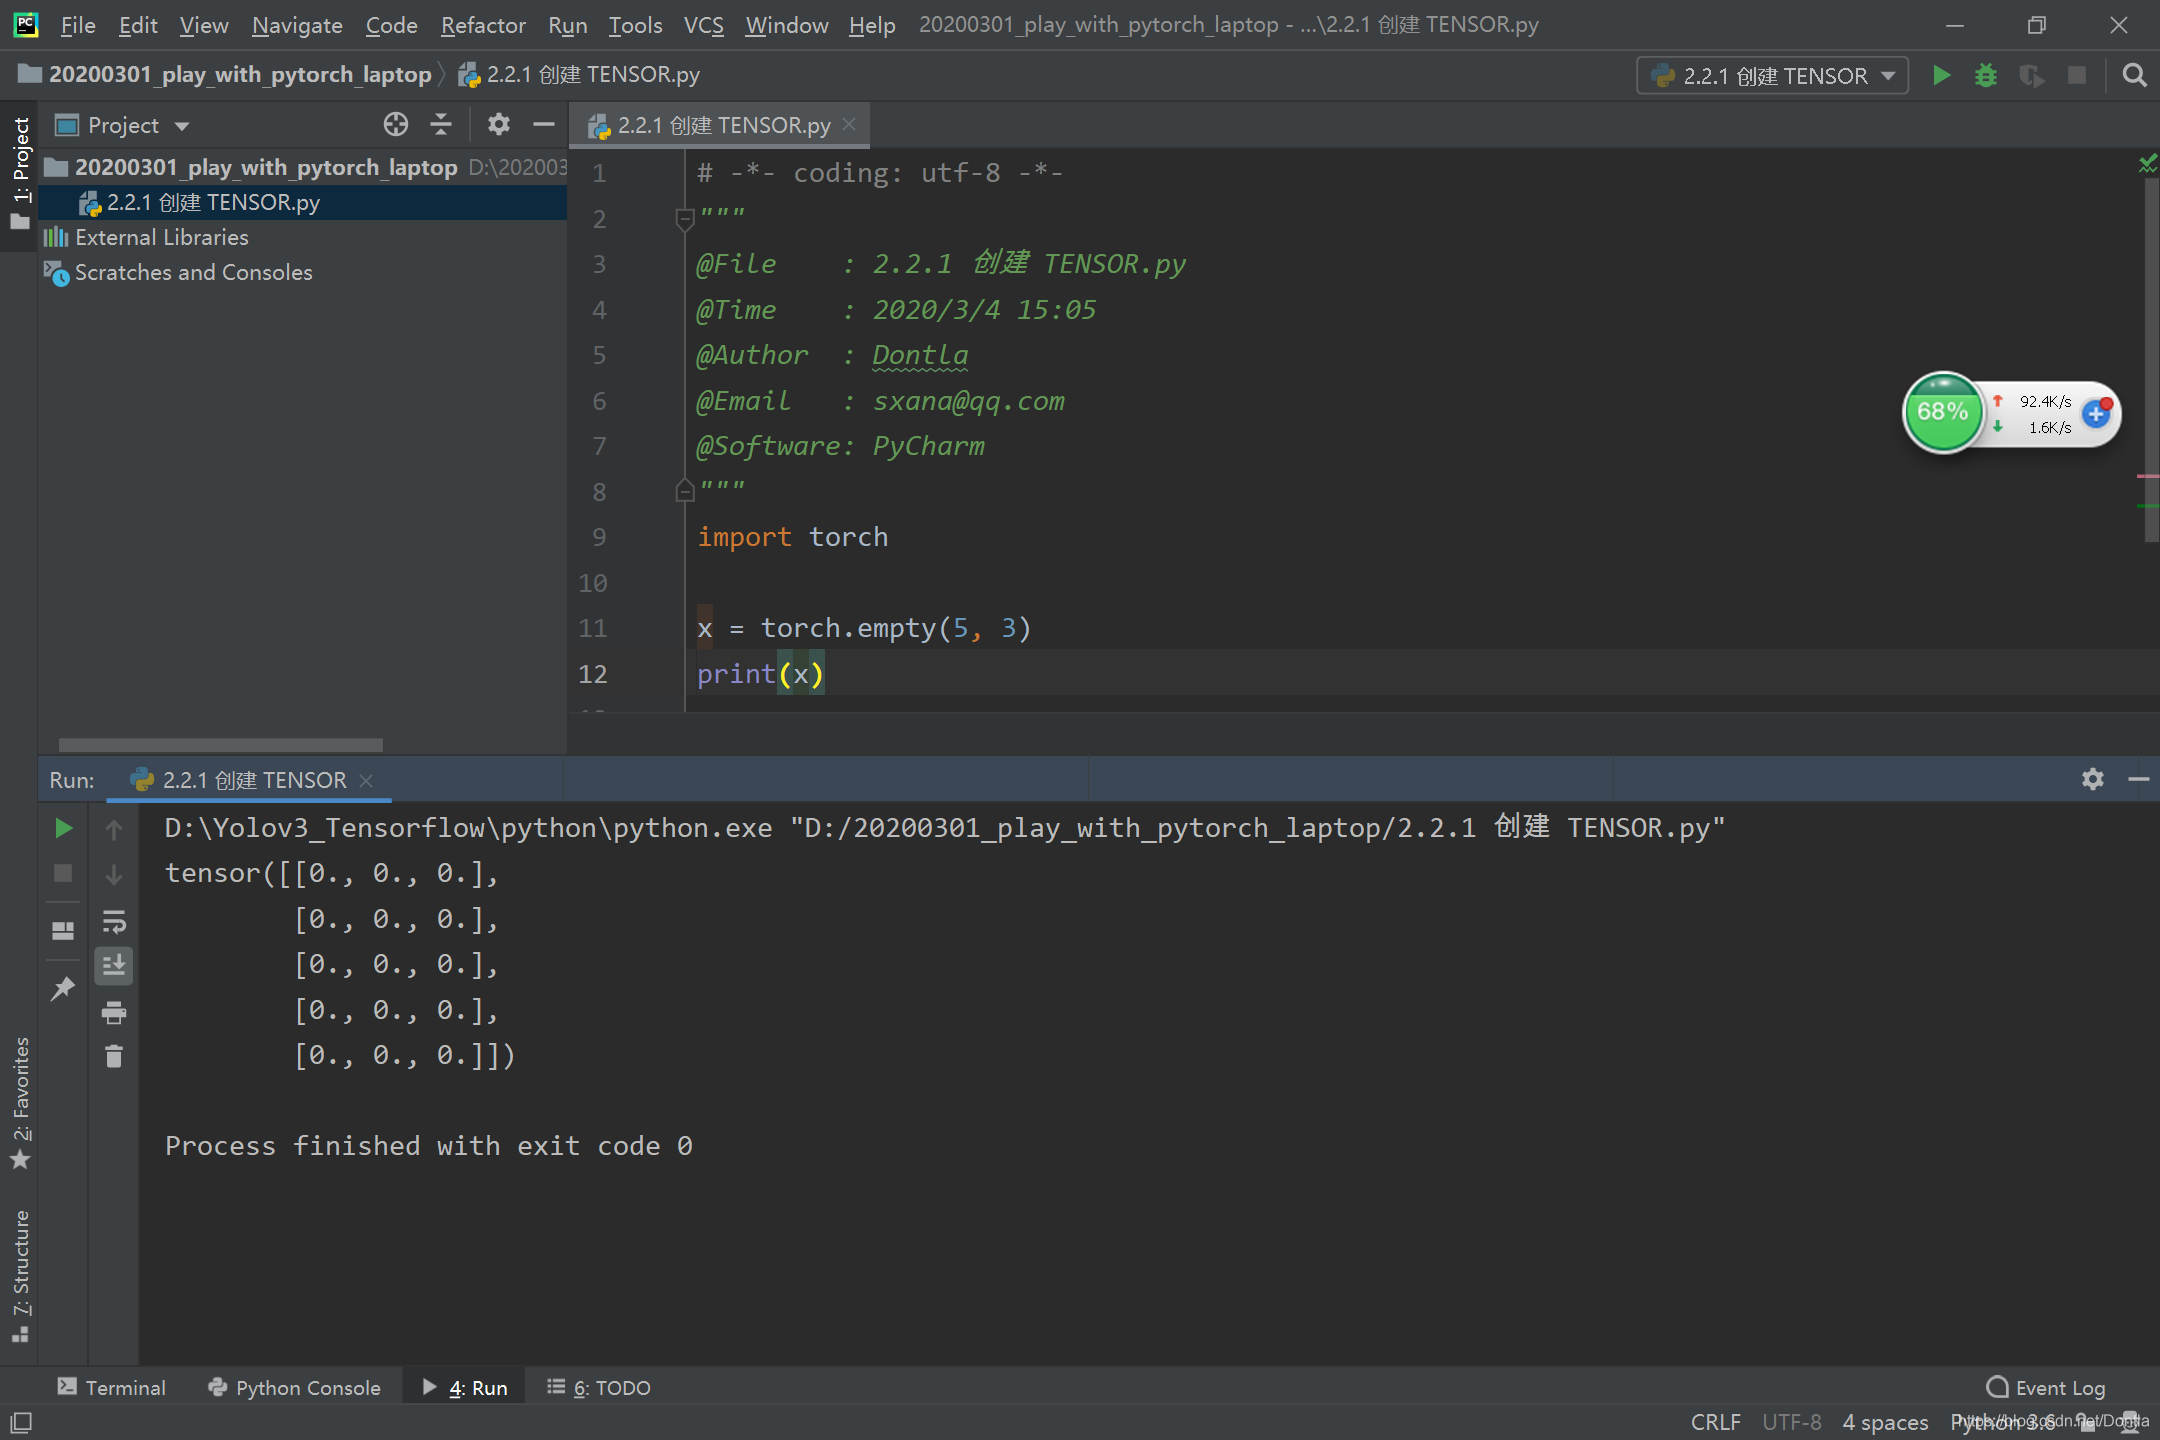The width and height of the screenshot is (2160, 1440).
Task: Click the print output printer icon
Action: coord(114,1013)
